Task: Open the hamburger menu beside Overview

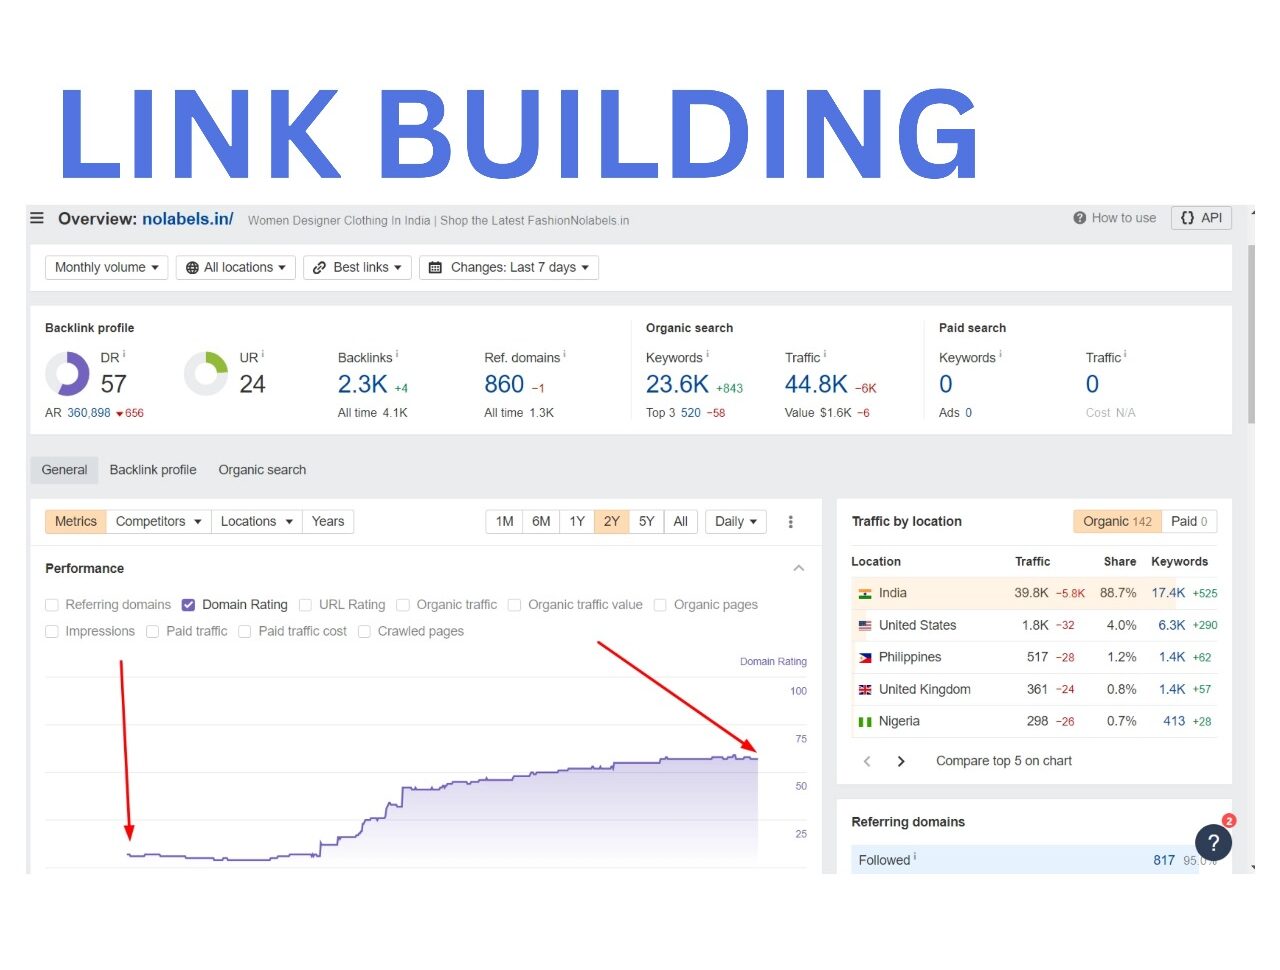Action: pyautogui.click(x=37, y=218)
